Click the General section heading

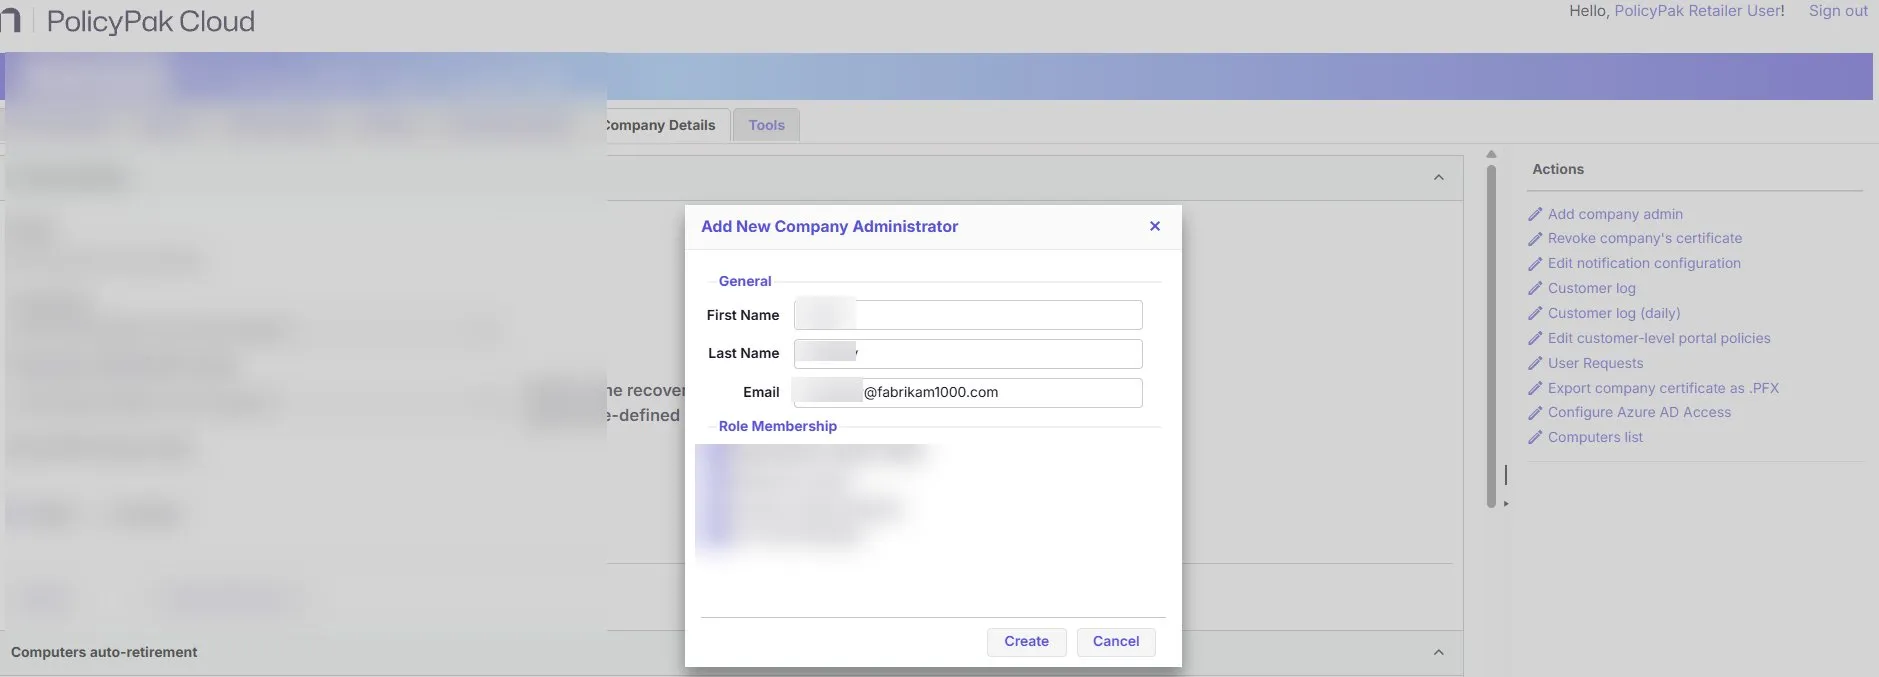click(x=745, y=281)
